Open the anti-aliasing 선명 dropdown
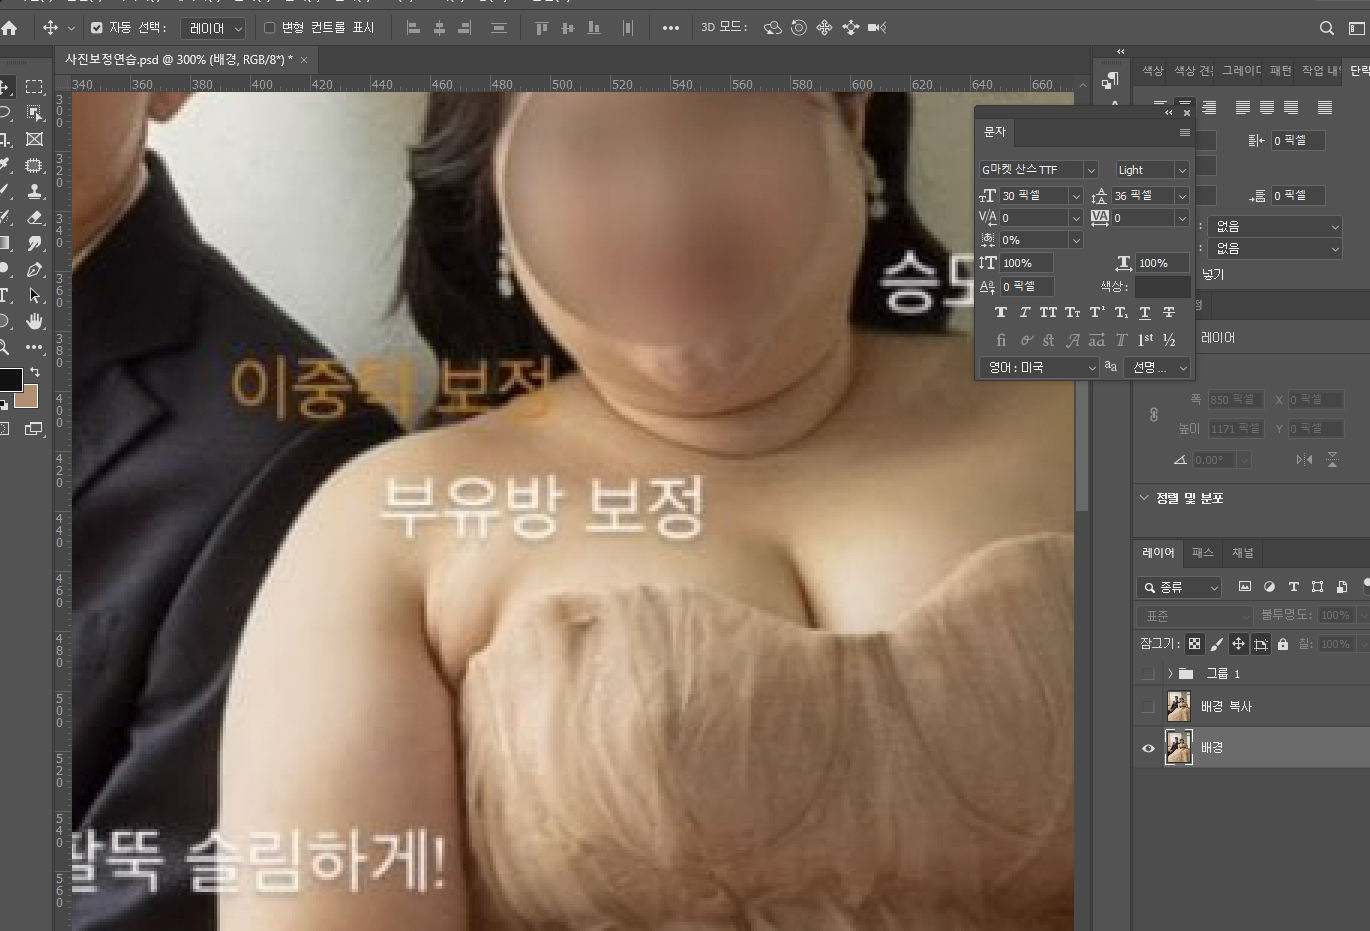The height and width of the screenshot is (931, 1370). tap(1157, 368)
